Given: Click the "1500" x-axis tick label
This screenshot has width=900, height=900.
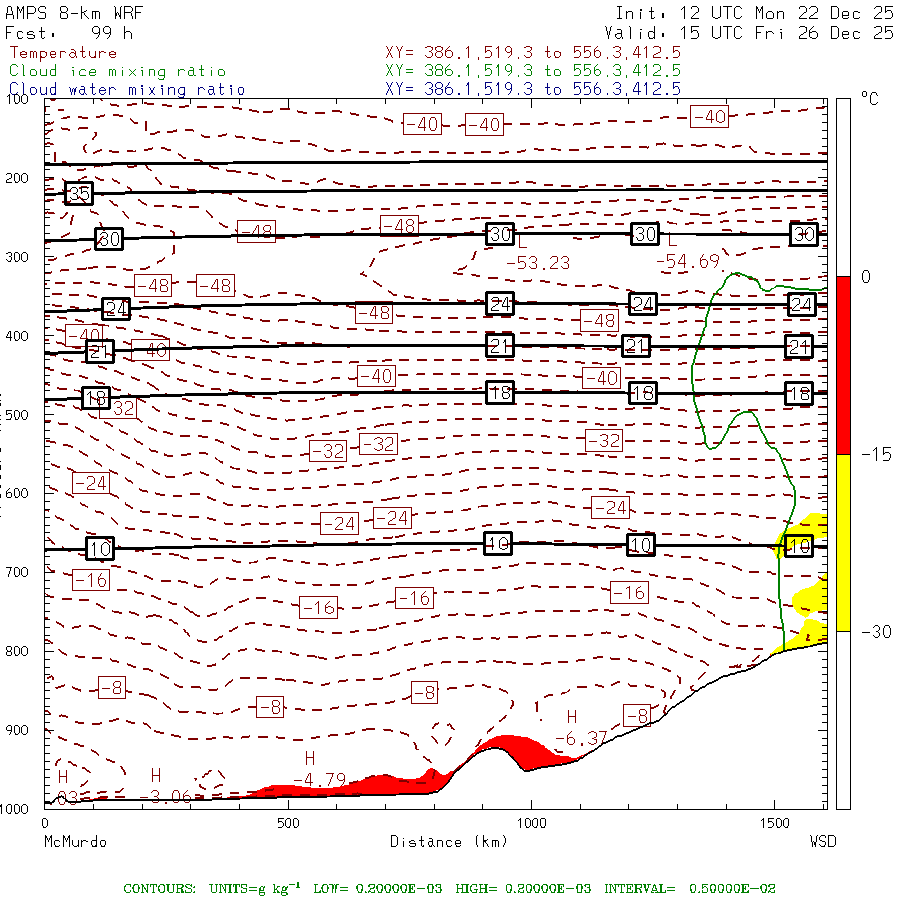Looking at the screenshot, I should pos(775,823).
